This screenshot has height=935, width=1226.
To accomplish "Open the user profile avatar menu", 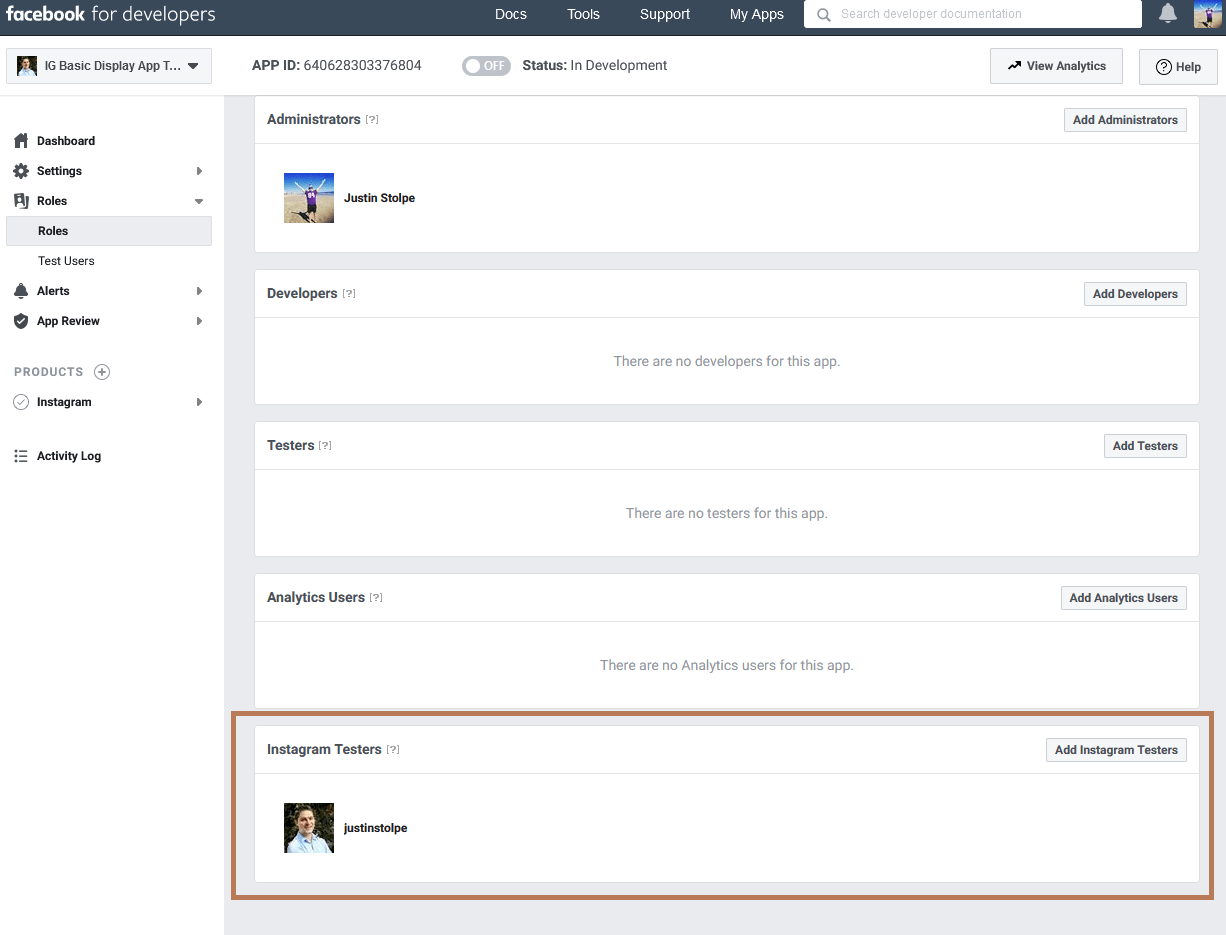I will (x=1208, y=14).
